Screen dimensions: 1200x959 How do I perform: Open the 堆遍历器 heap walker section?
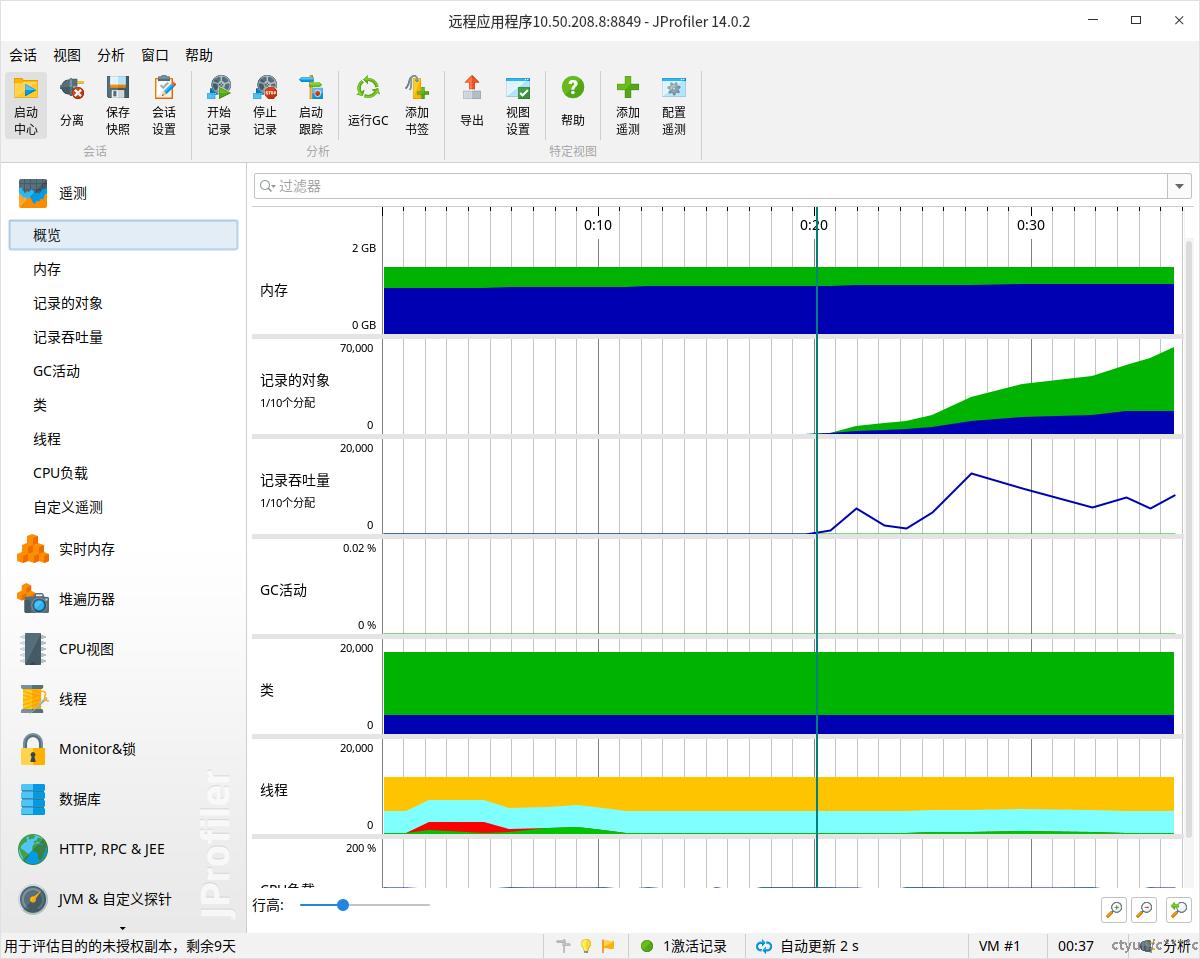(123, 599)
